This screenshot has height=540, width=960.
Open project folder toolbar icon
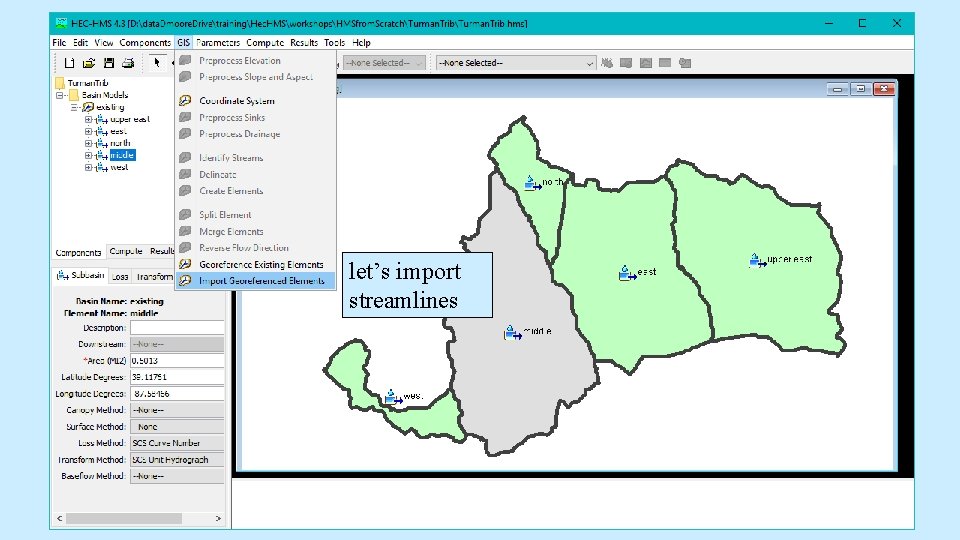(89, 63)
